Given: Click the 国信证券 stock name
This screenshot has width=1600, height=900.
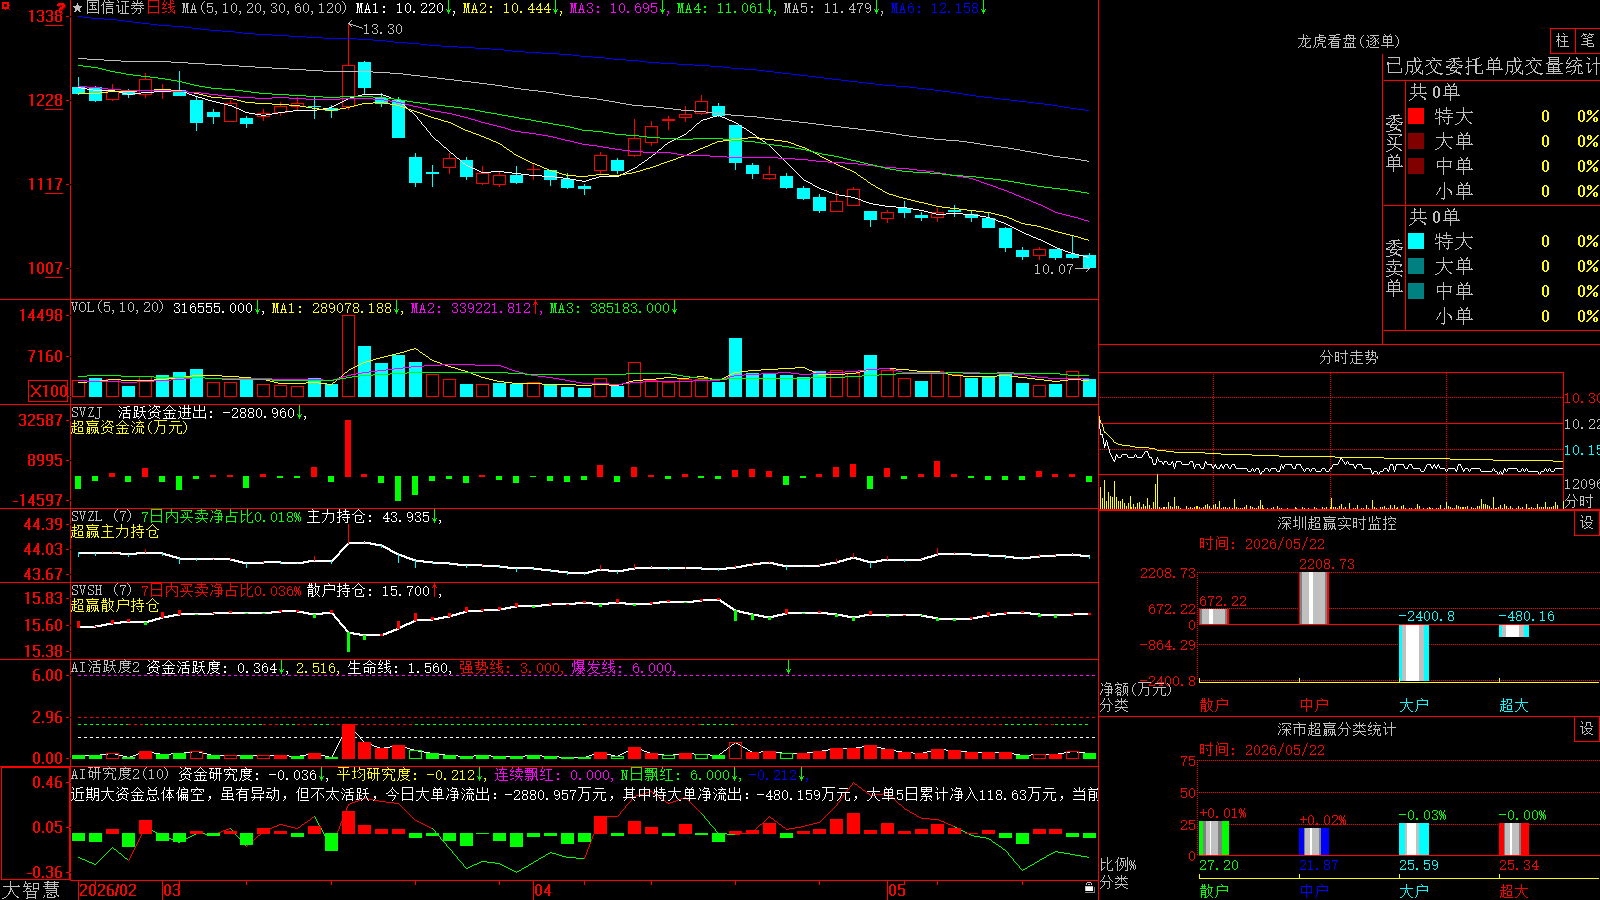Looking at the screenshot, I should [x=116, y=8].
